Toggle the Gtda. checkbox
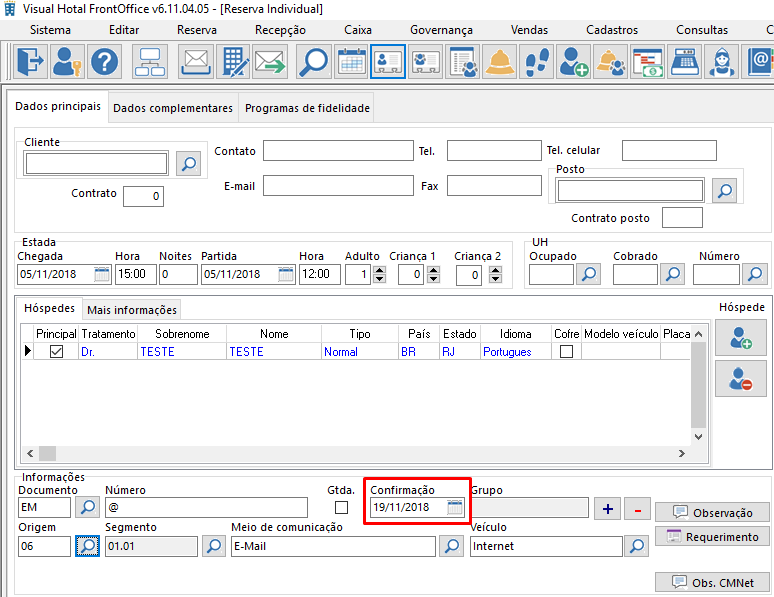This screenshot has width=774, height=597. (341, 507)
